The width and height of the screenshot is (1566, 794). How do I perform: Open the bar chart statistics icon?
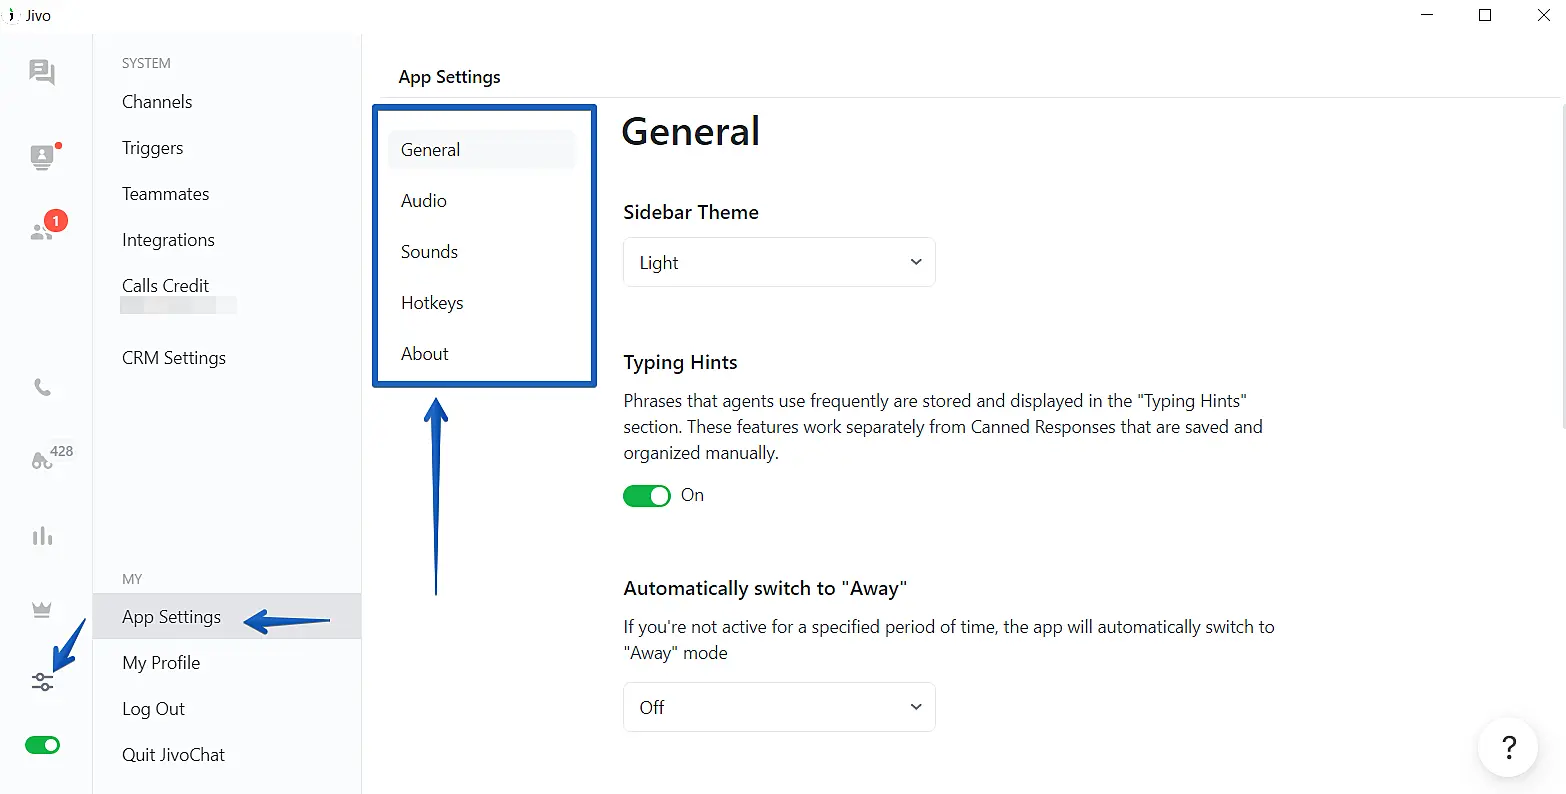tap(42, 537)
